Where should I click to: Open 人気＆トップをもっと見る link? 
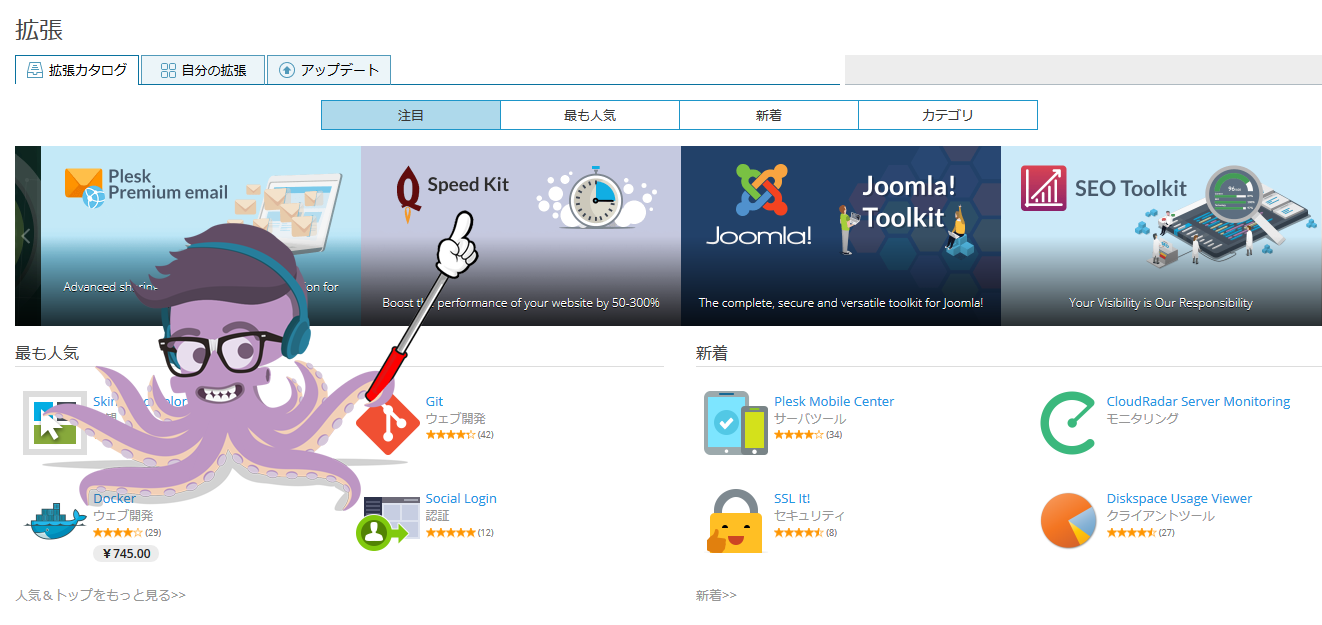pos(101,595)
